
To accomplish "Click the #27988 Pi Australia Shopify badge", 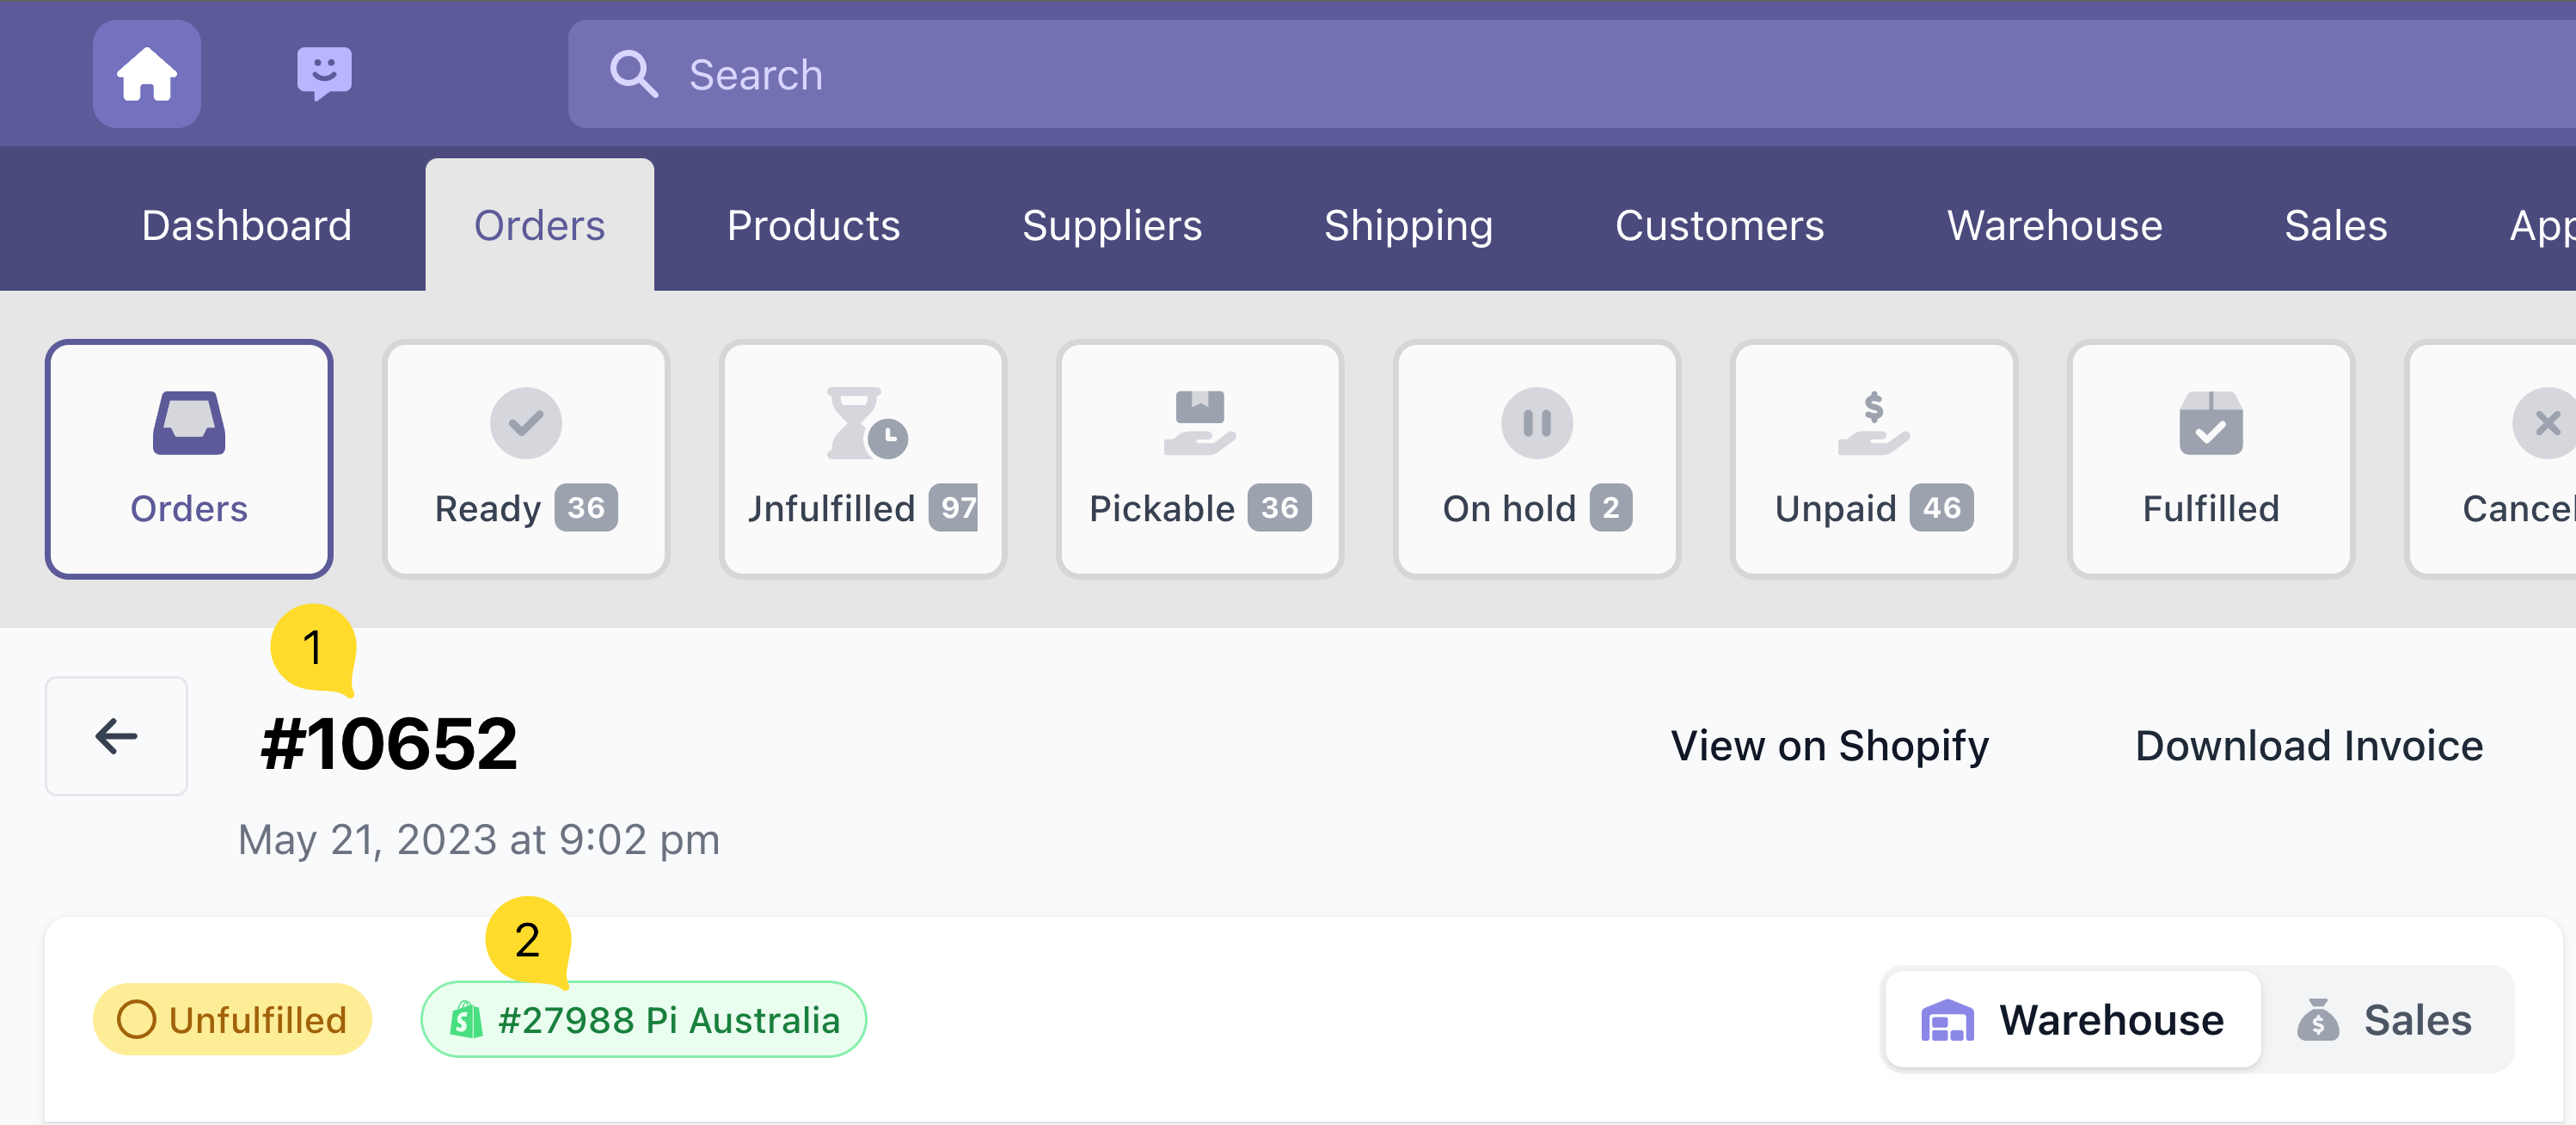I will 644,1020.
